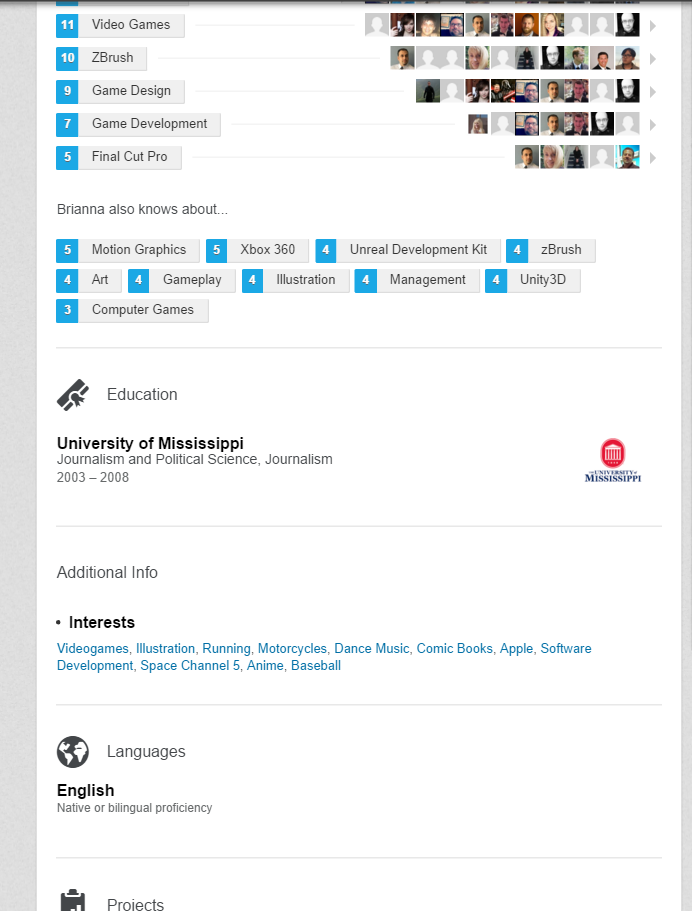The width and height of the screenshot is (692, 911).
Task: Click the endorsement count badge for Video Games
Action: point(67,25)
